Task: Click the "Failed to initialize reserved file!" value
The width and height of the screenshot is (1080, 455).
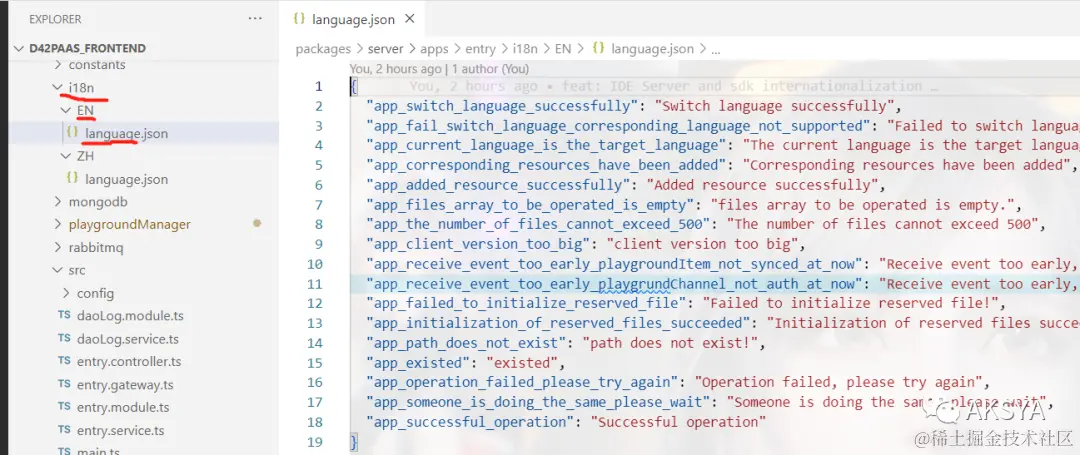Action: pos(849,303)
